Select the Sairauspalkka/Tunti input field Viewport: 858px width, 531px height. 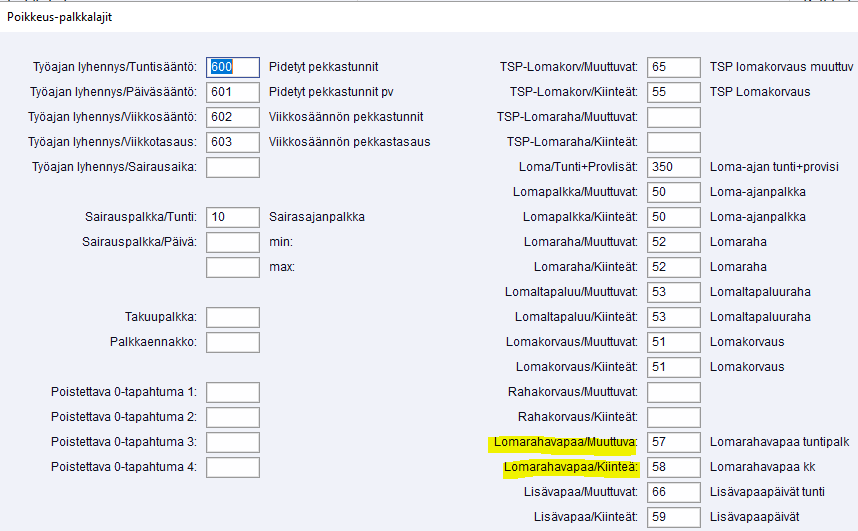(x=232, y=217)
